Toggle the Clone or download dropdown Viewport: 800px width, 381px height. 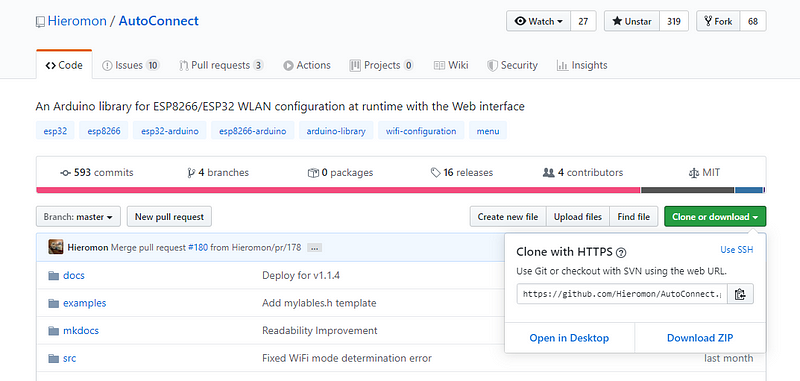click(715, 217)
